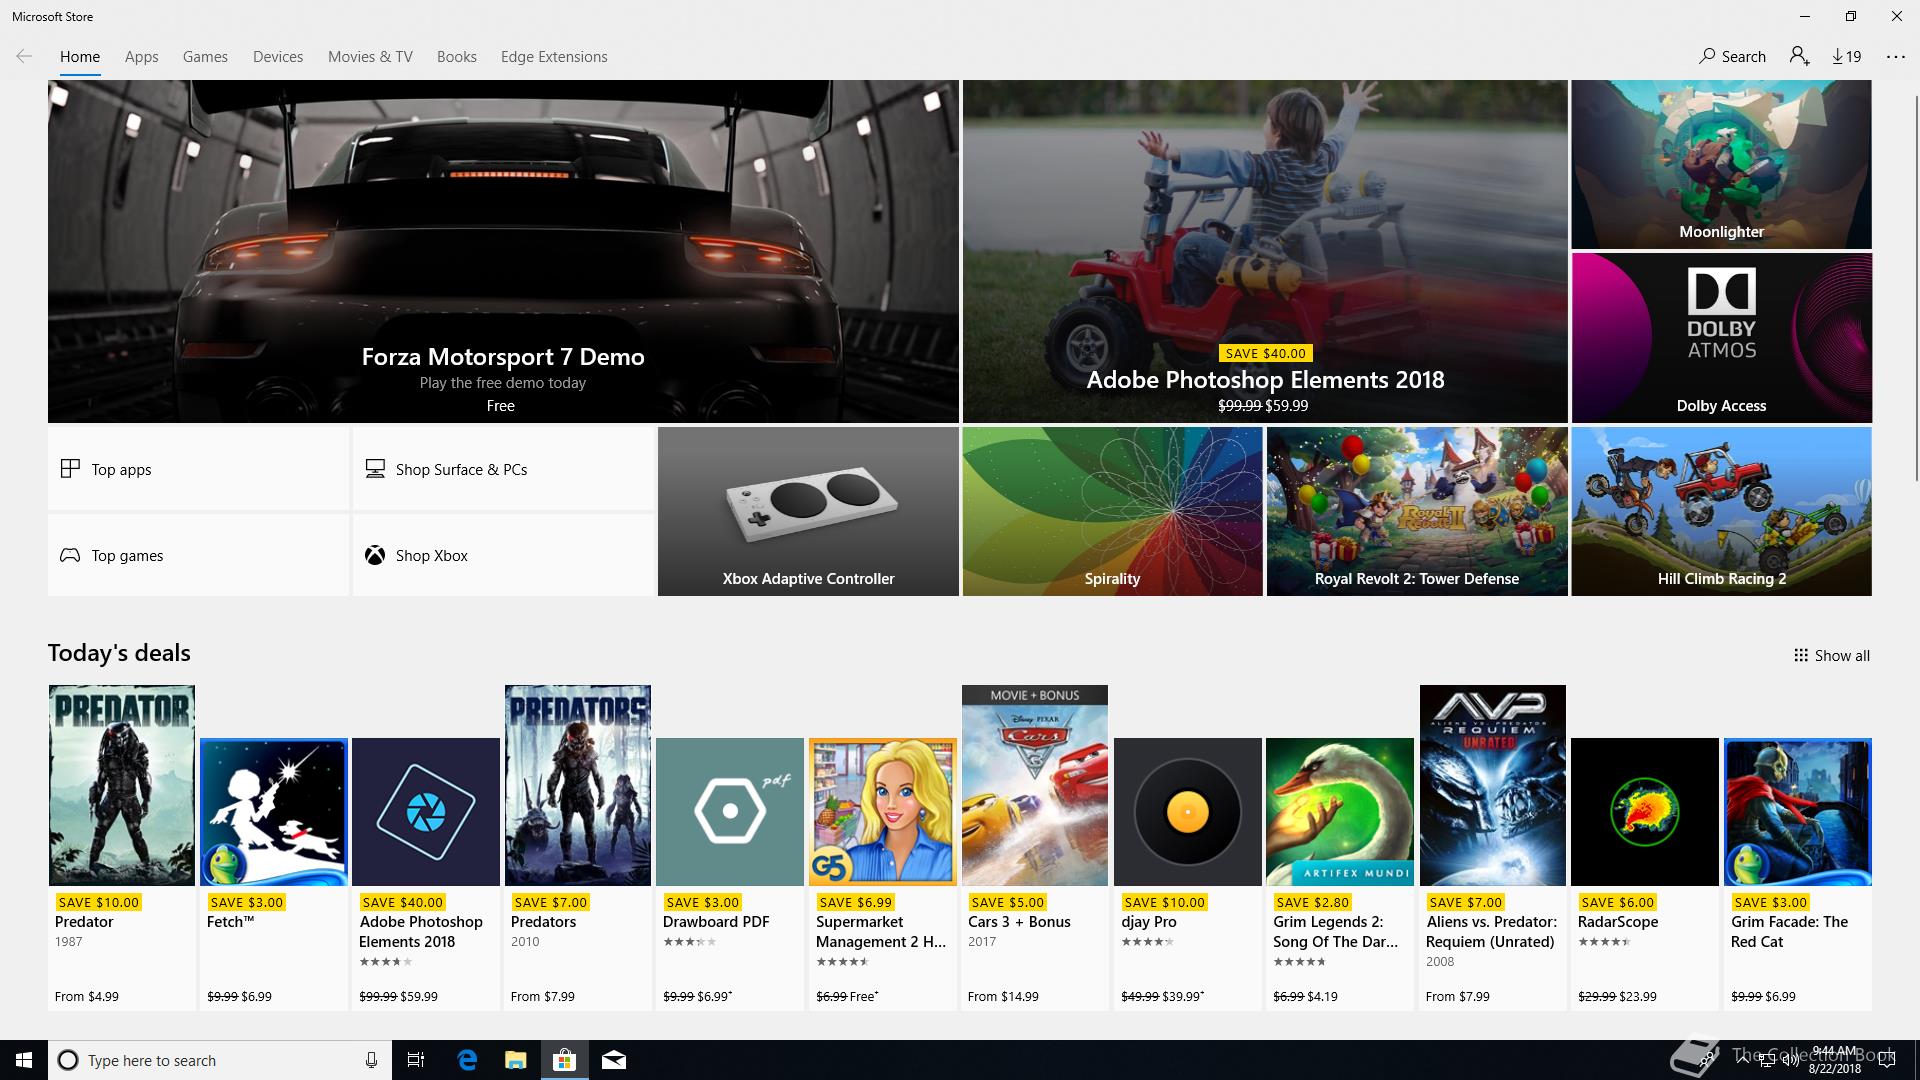1920x1080 pixels.
Task: Switch to the Home tab
Action: pos(80,57)
